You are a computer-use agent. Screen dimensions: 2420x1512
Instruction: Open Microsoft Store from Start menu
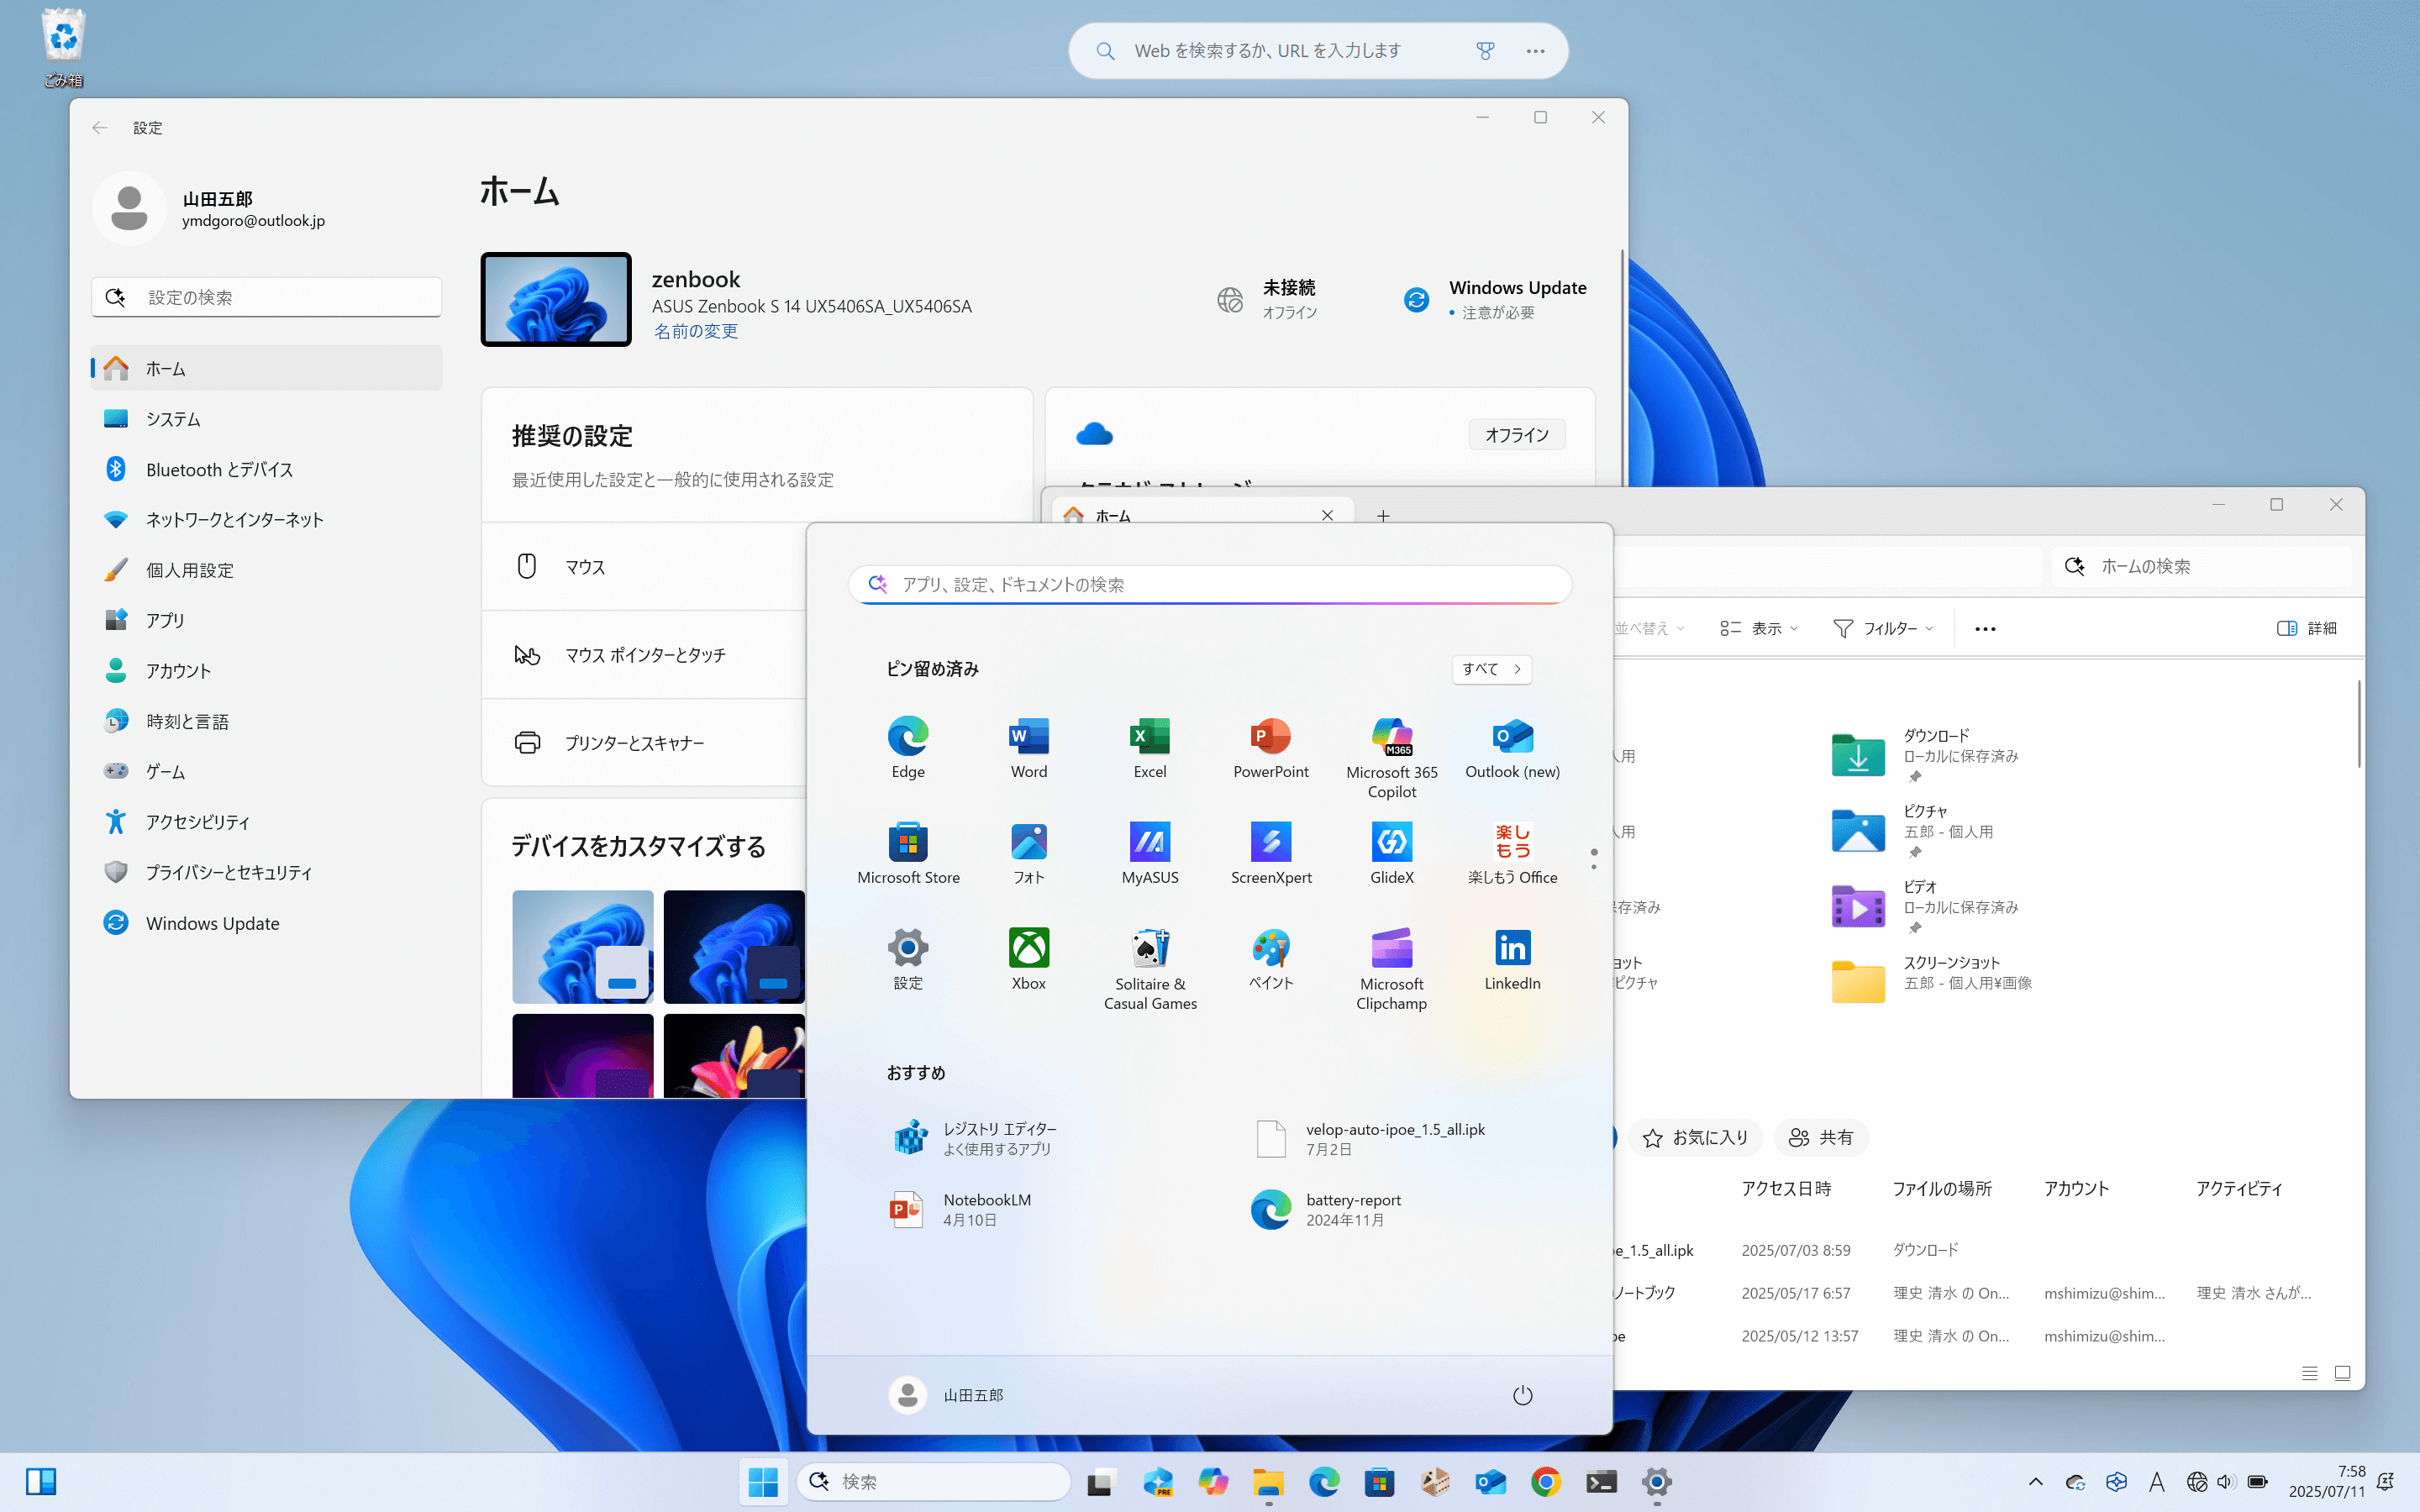coord(908,853)
